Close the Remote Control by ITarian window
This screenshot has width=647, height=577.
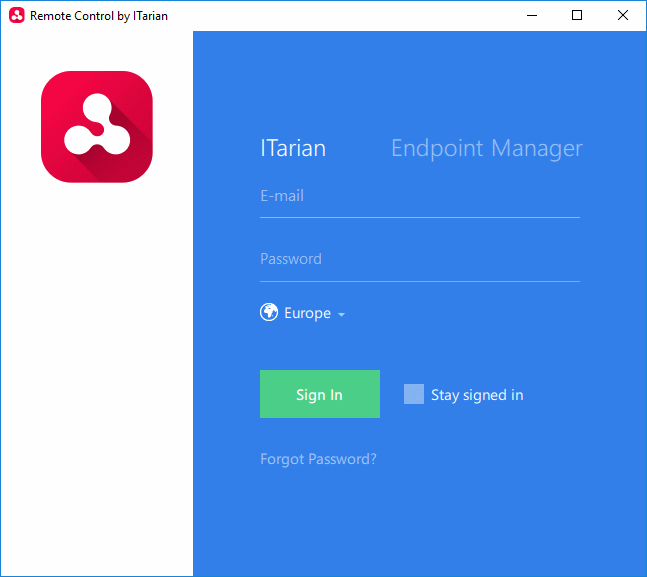tap(623, 15)
